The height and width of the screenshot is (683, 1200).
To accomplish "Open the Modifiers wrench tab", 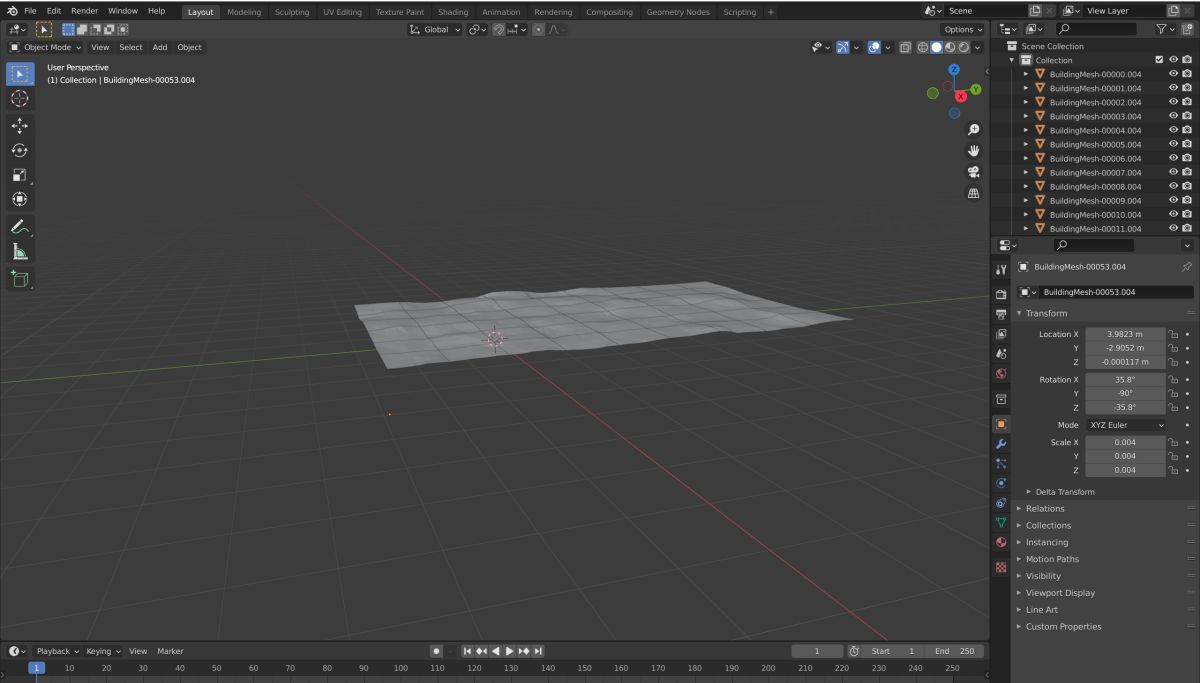I will (1001, 443).
